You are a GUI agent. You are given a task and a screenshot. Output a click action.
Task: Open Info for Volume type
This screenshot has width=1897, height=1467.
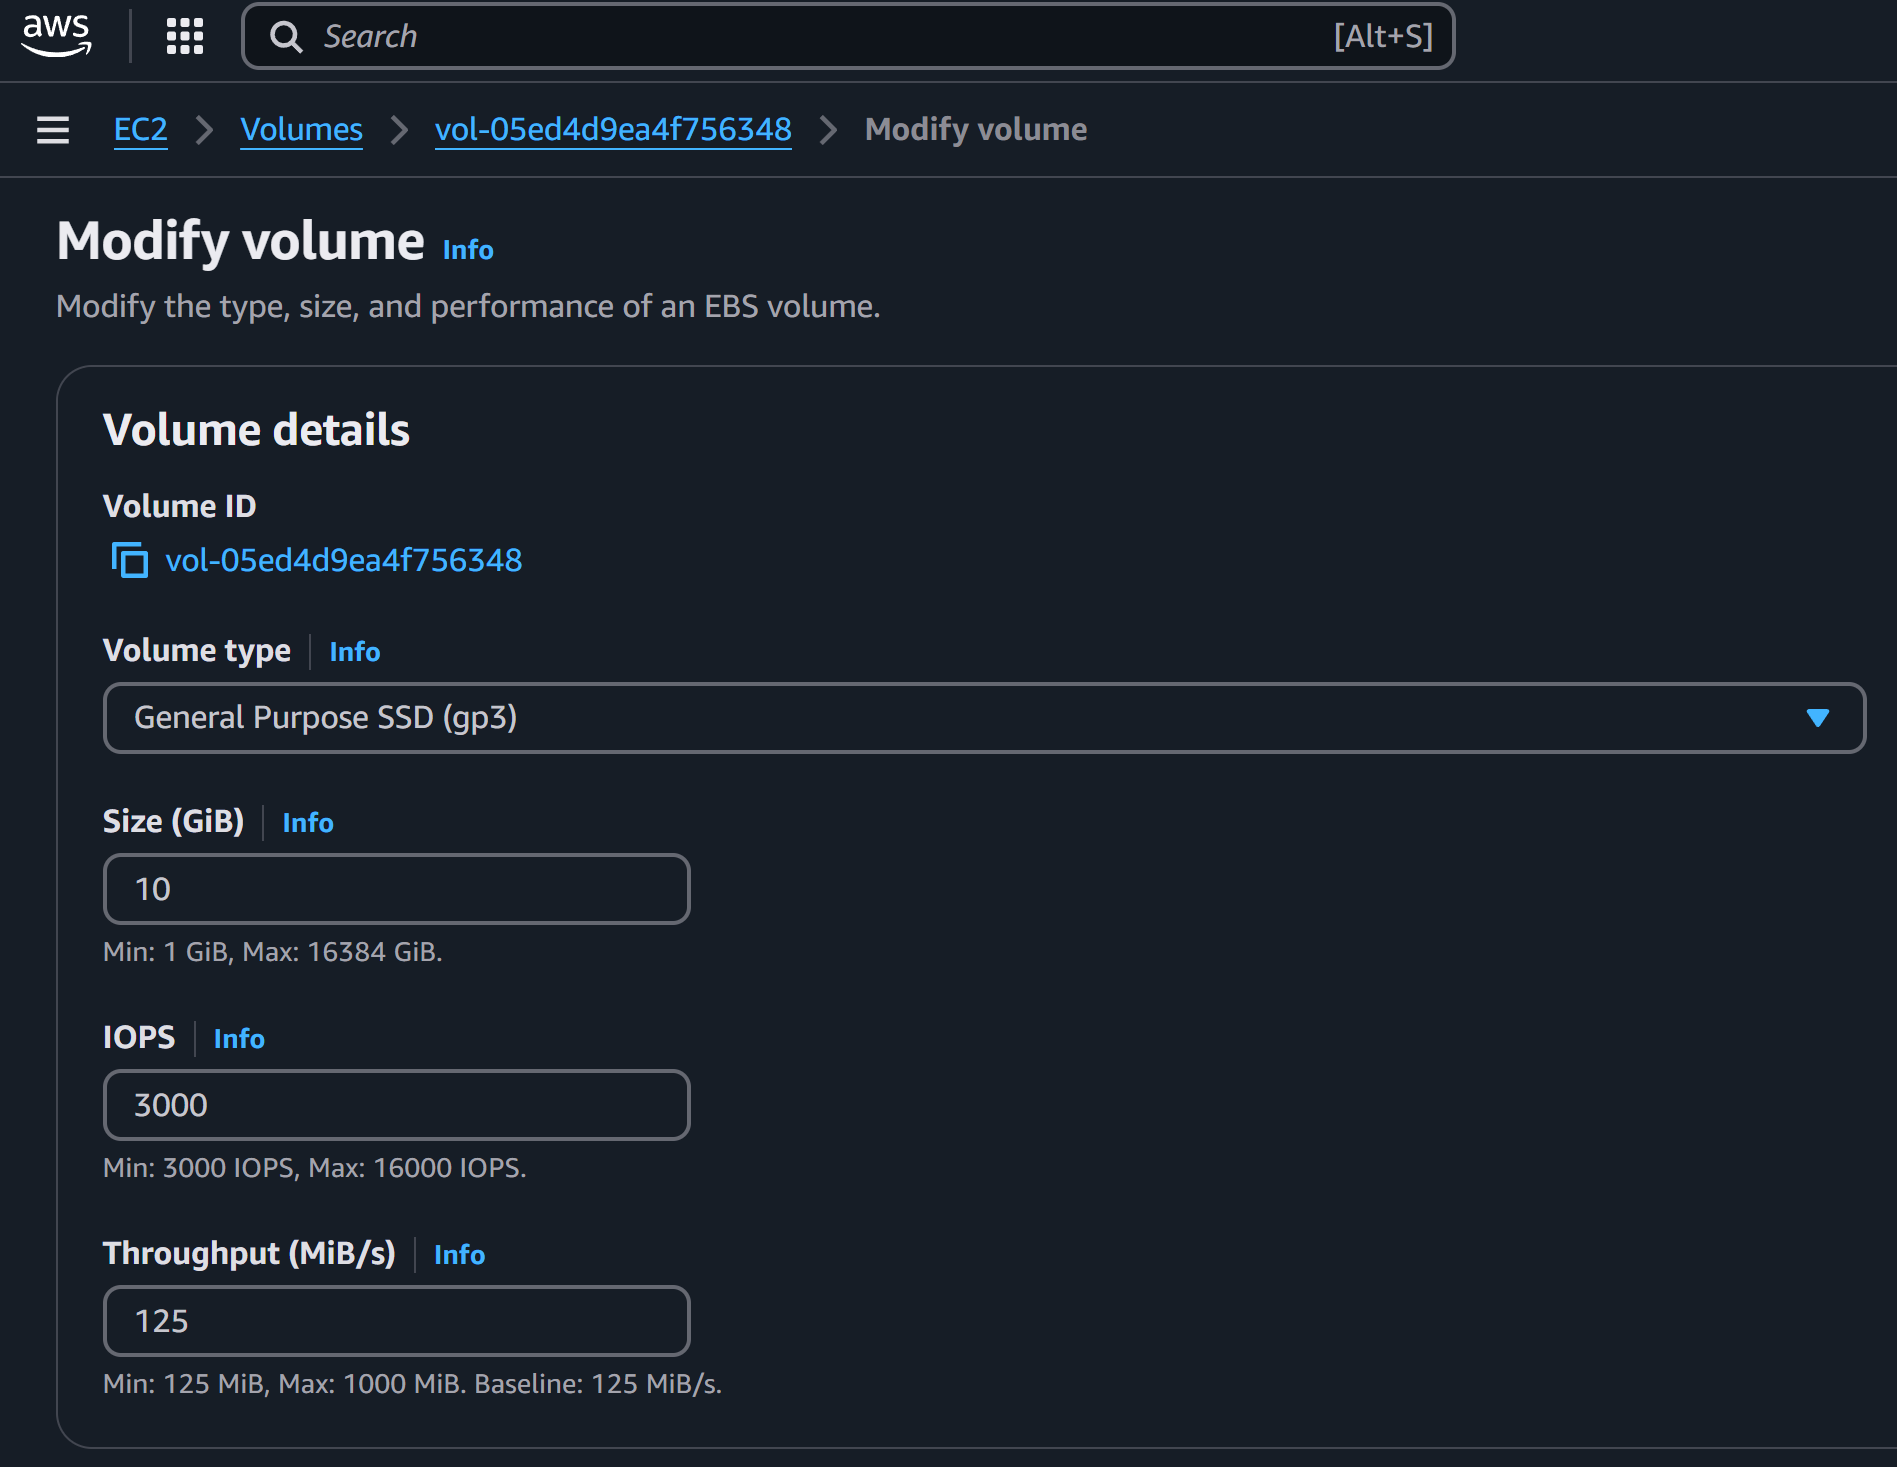click(355, 652)
